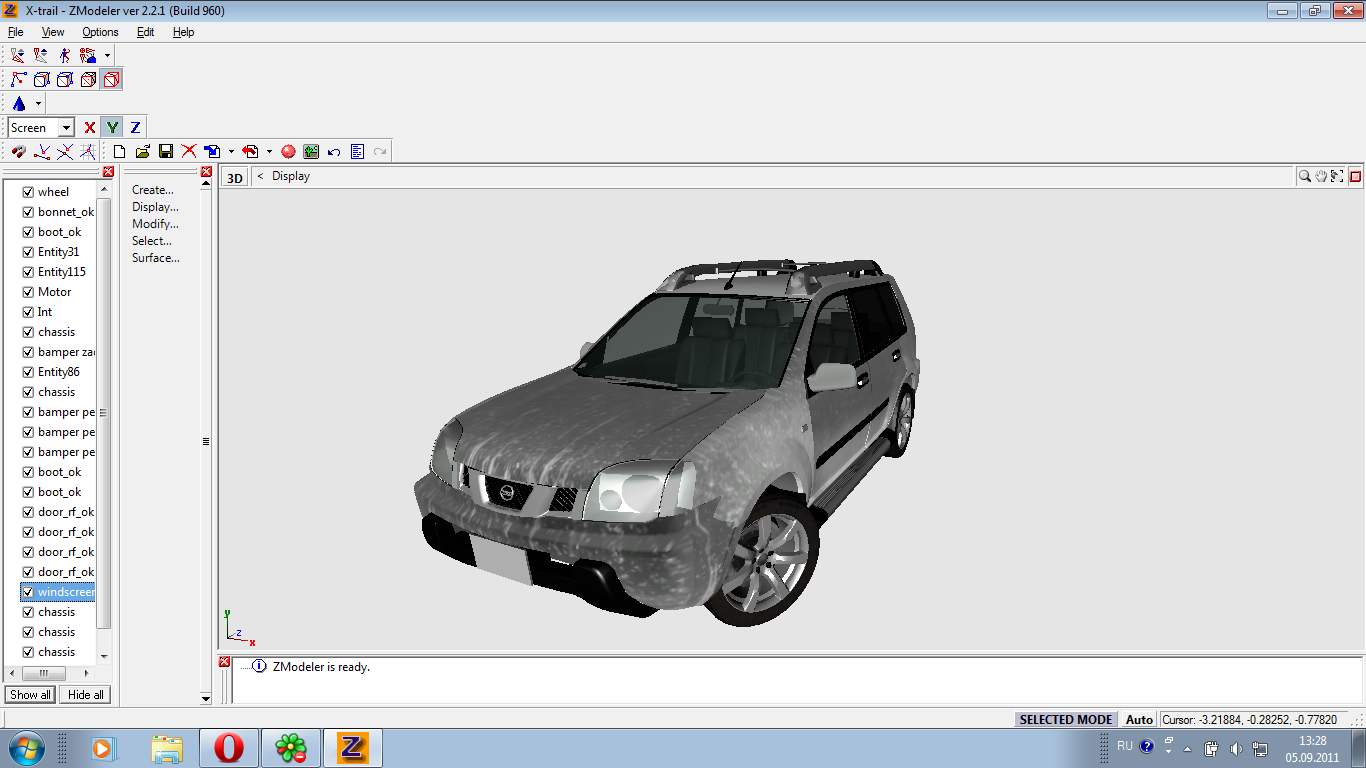Expand the Modify... command menu
This screenshot has height=768, width=1366.
click(x=155, y=224)
